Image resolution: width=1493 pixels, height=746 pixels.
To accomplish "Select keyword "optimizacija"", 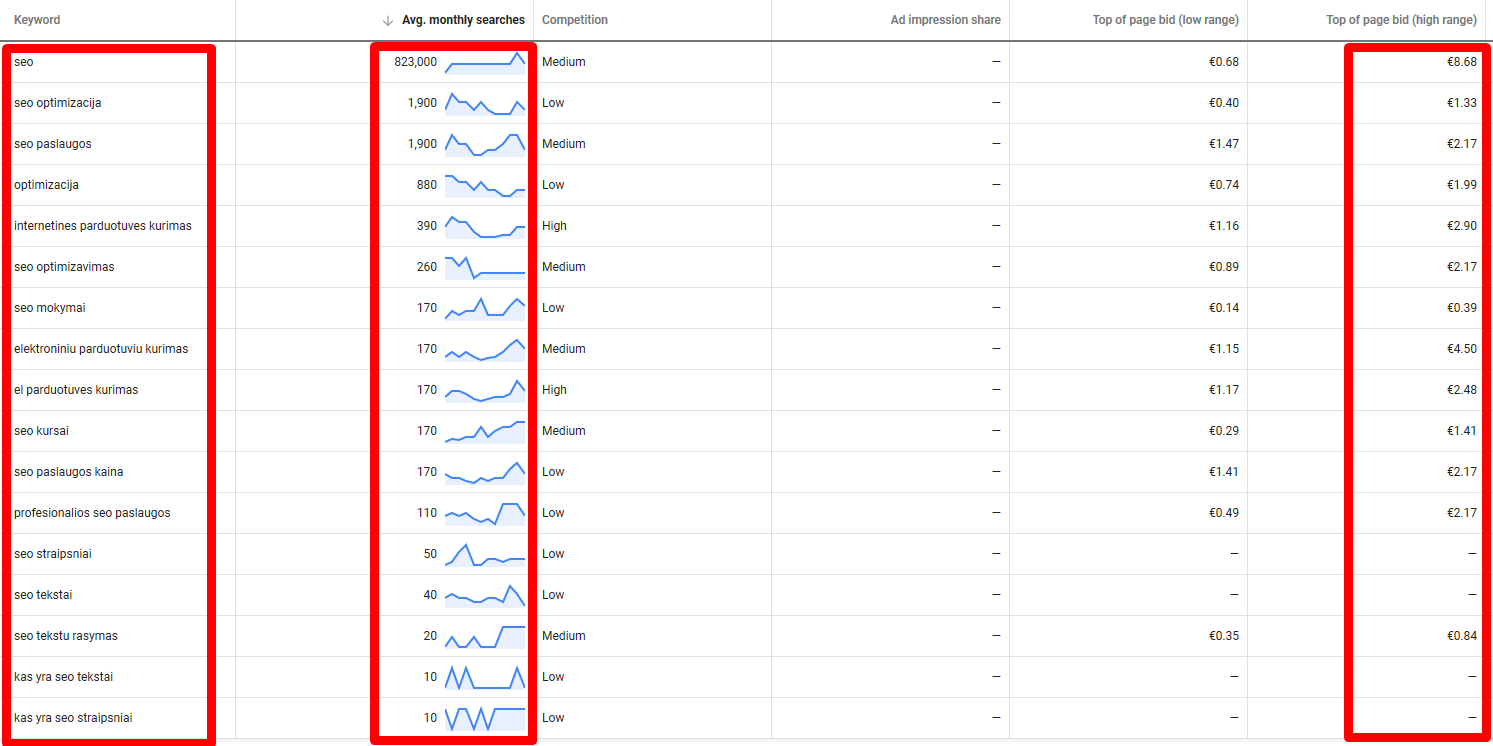I will [x=46, y=185].
